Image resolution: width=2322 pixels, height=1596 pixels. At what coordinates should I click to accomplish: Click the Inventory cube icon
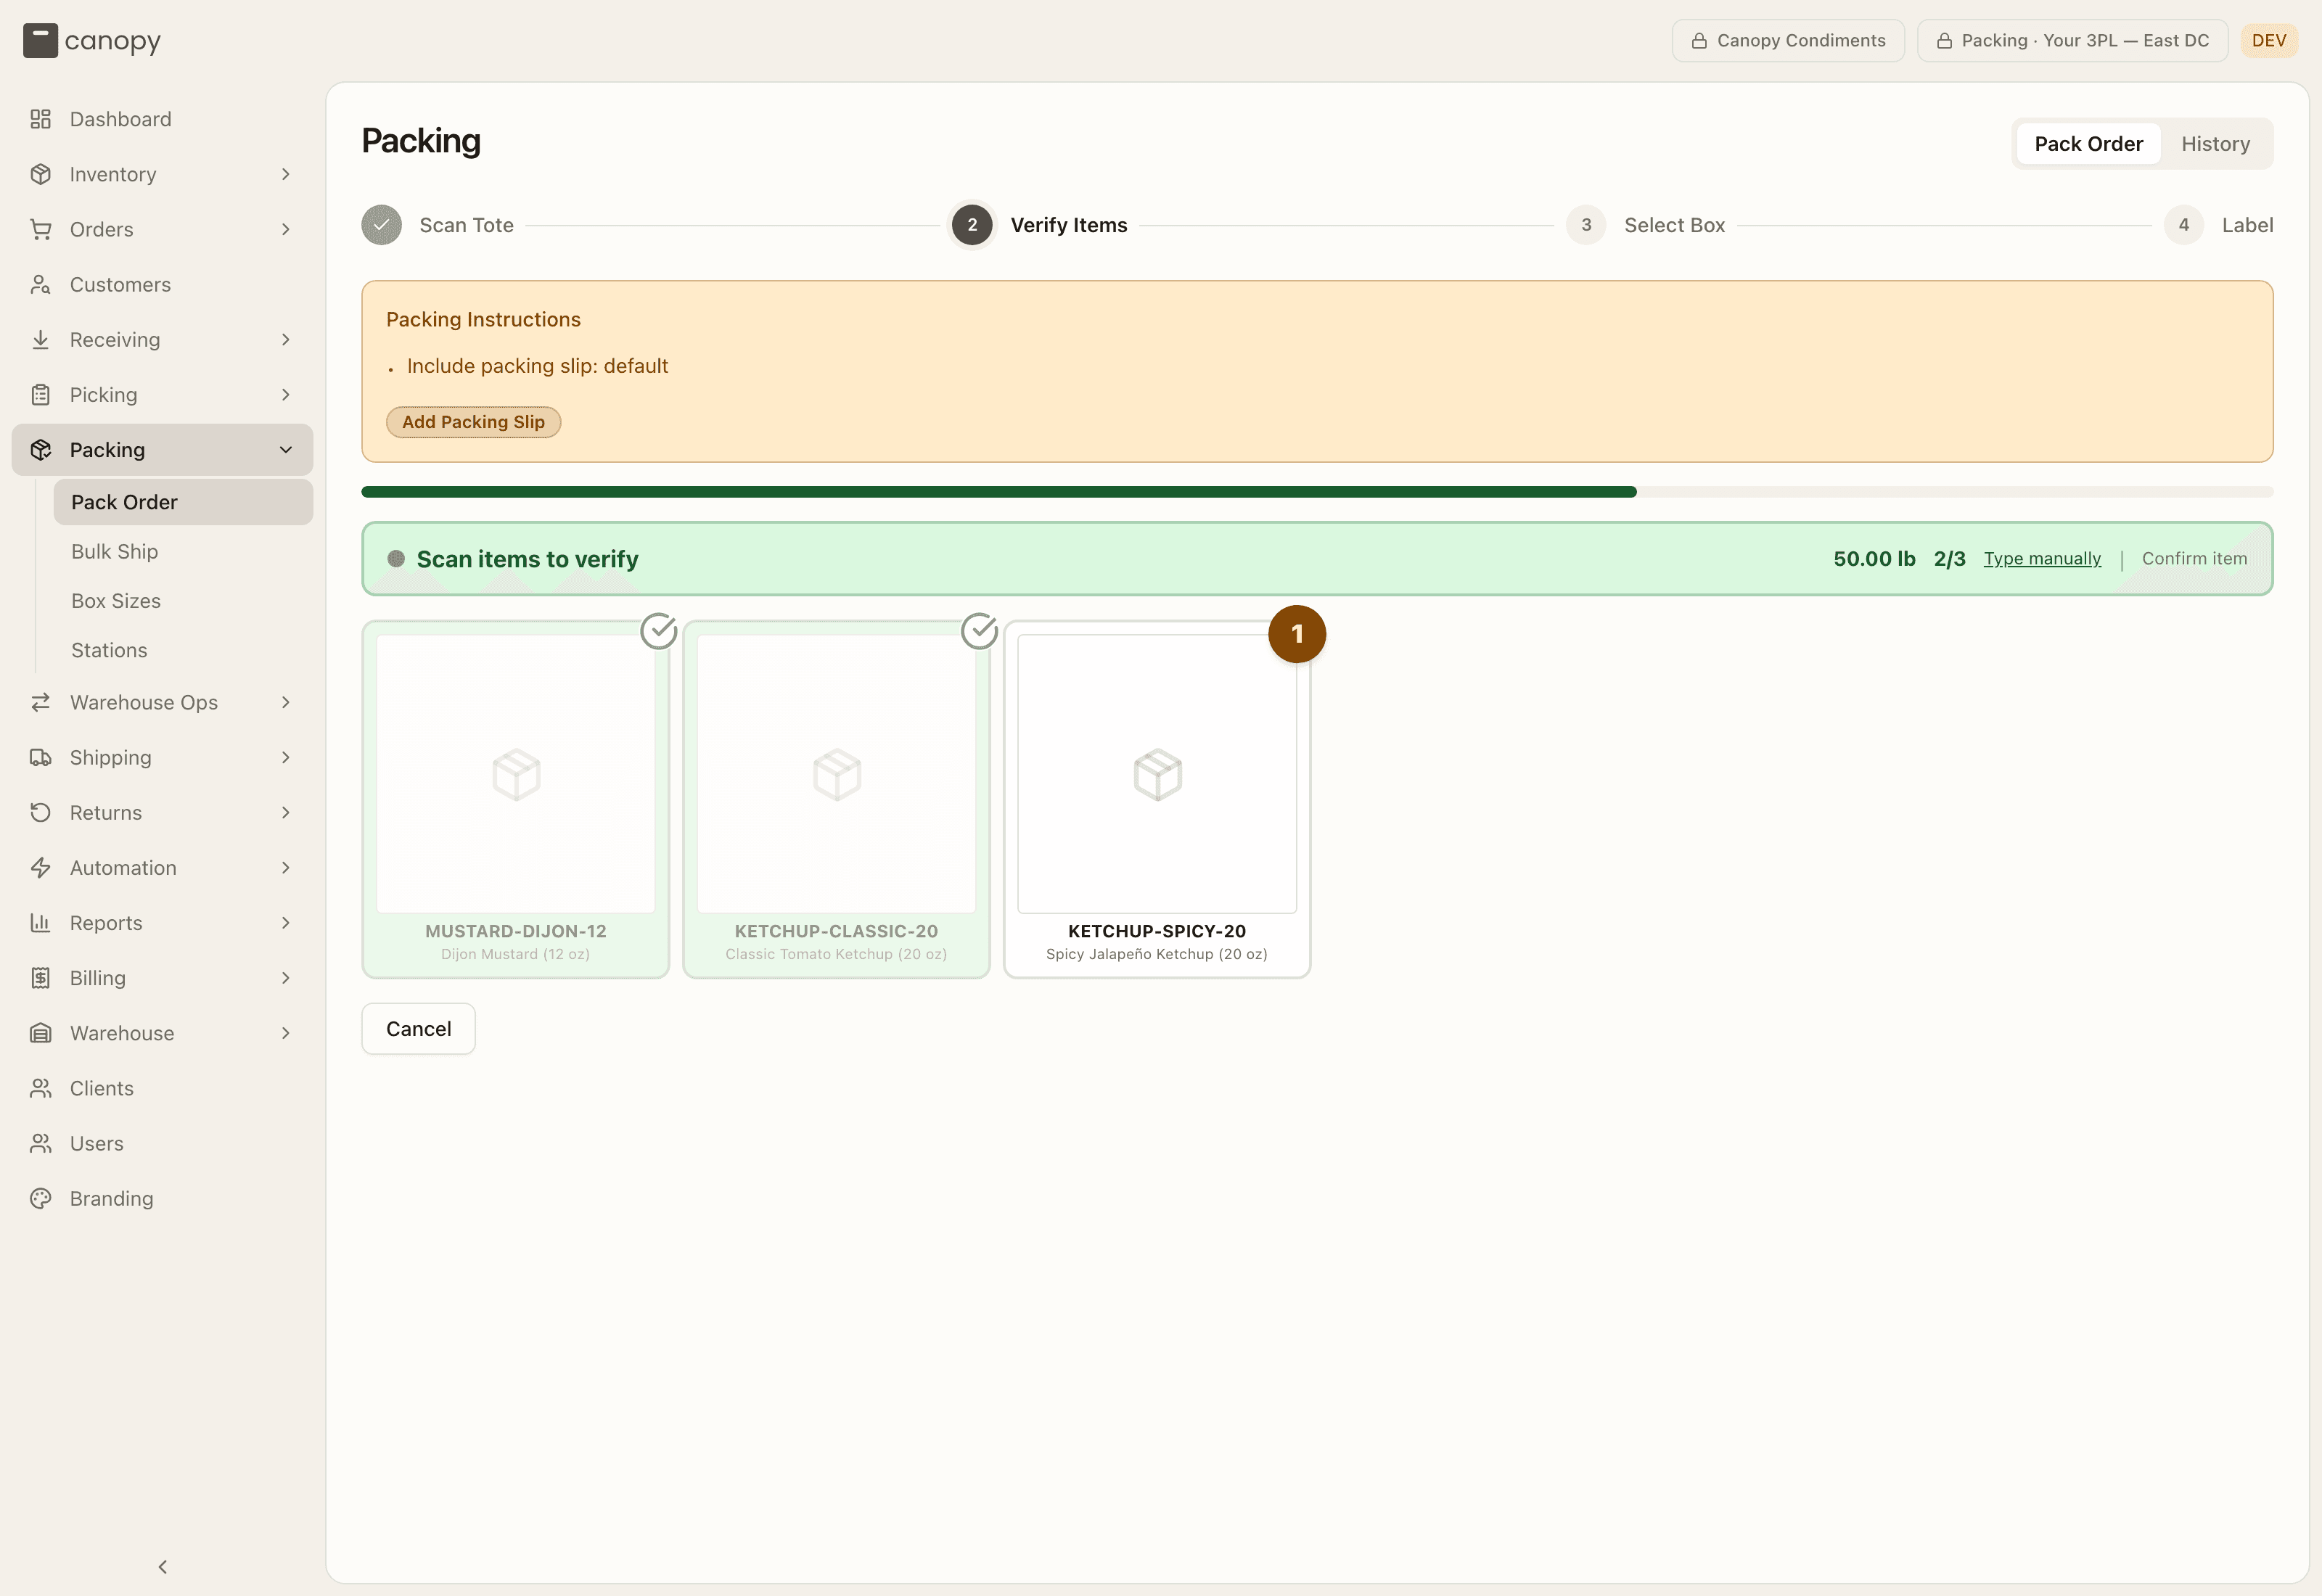(x=40, y=174)
